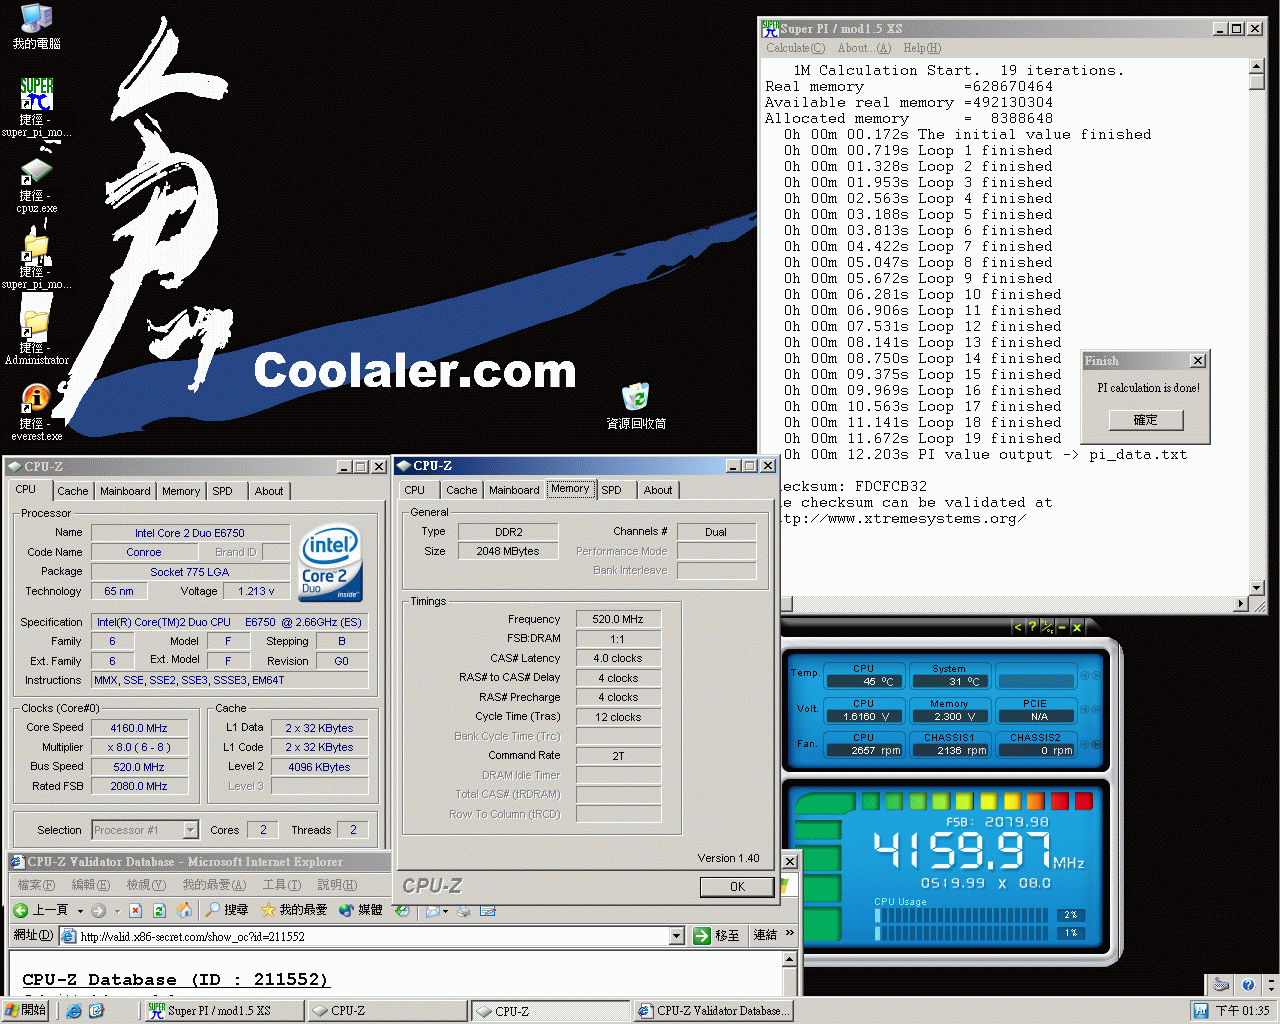1280x1024 pixels.
Task: Open the Forward button history dropdown arrow
Action: pyautogui.click(x=117, y=911)
